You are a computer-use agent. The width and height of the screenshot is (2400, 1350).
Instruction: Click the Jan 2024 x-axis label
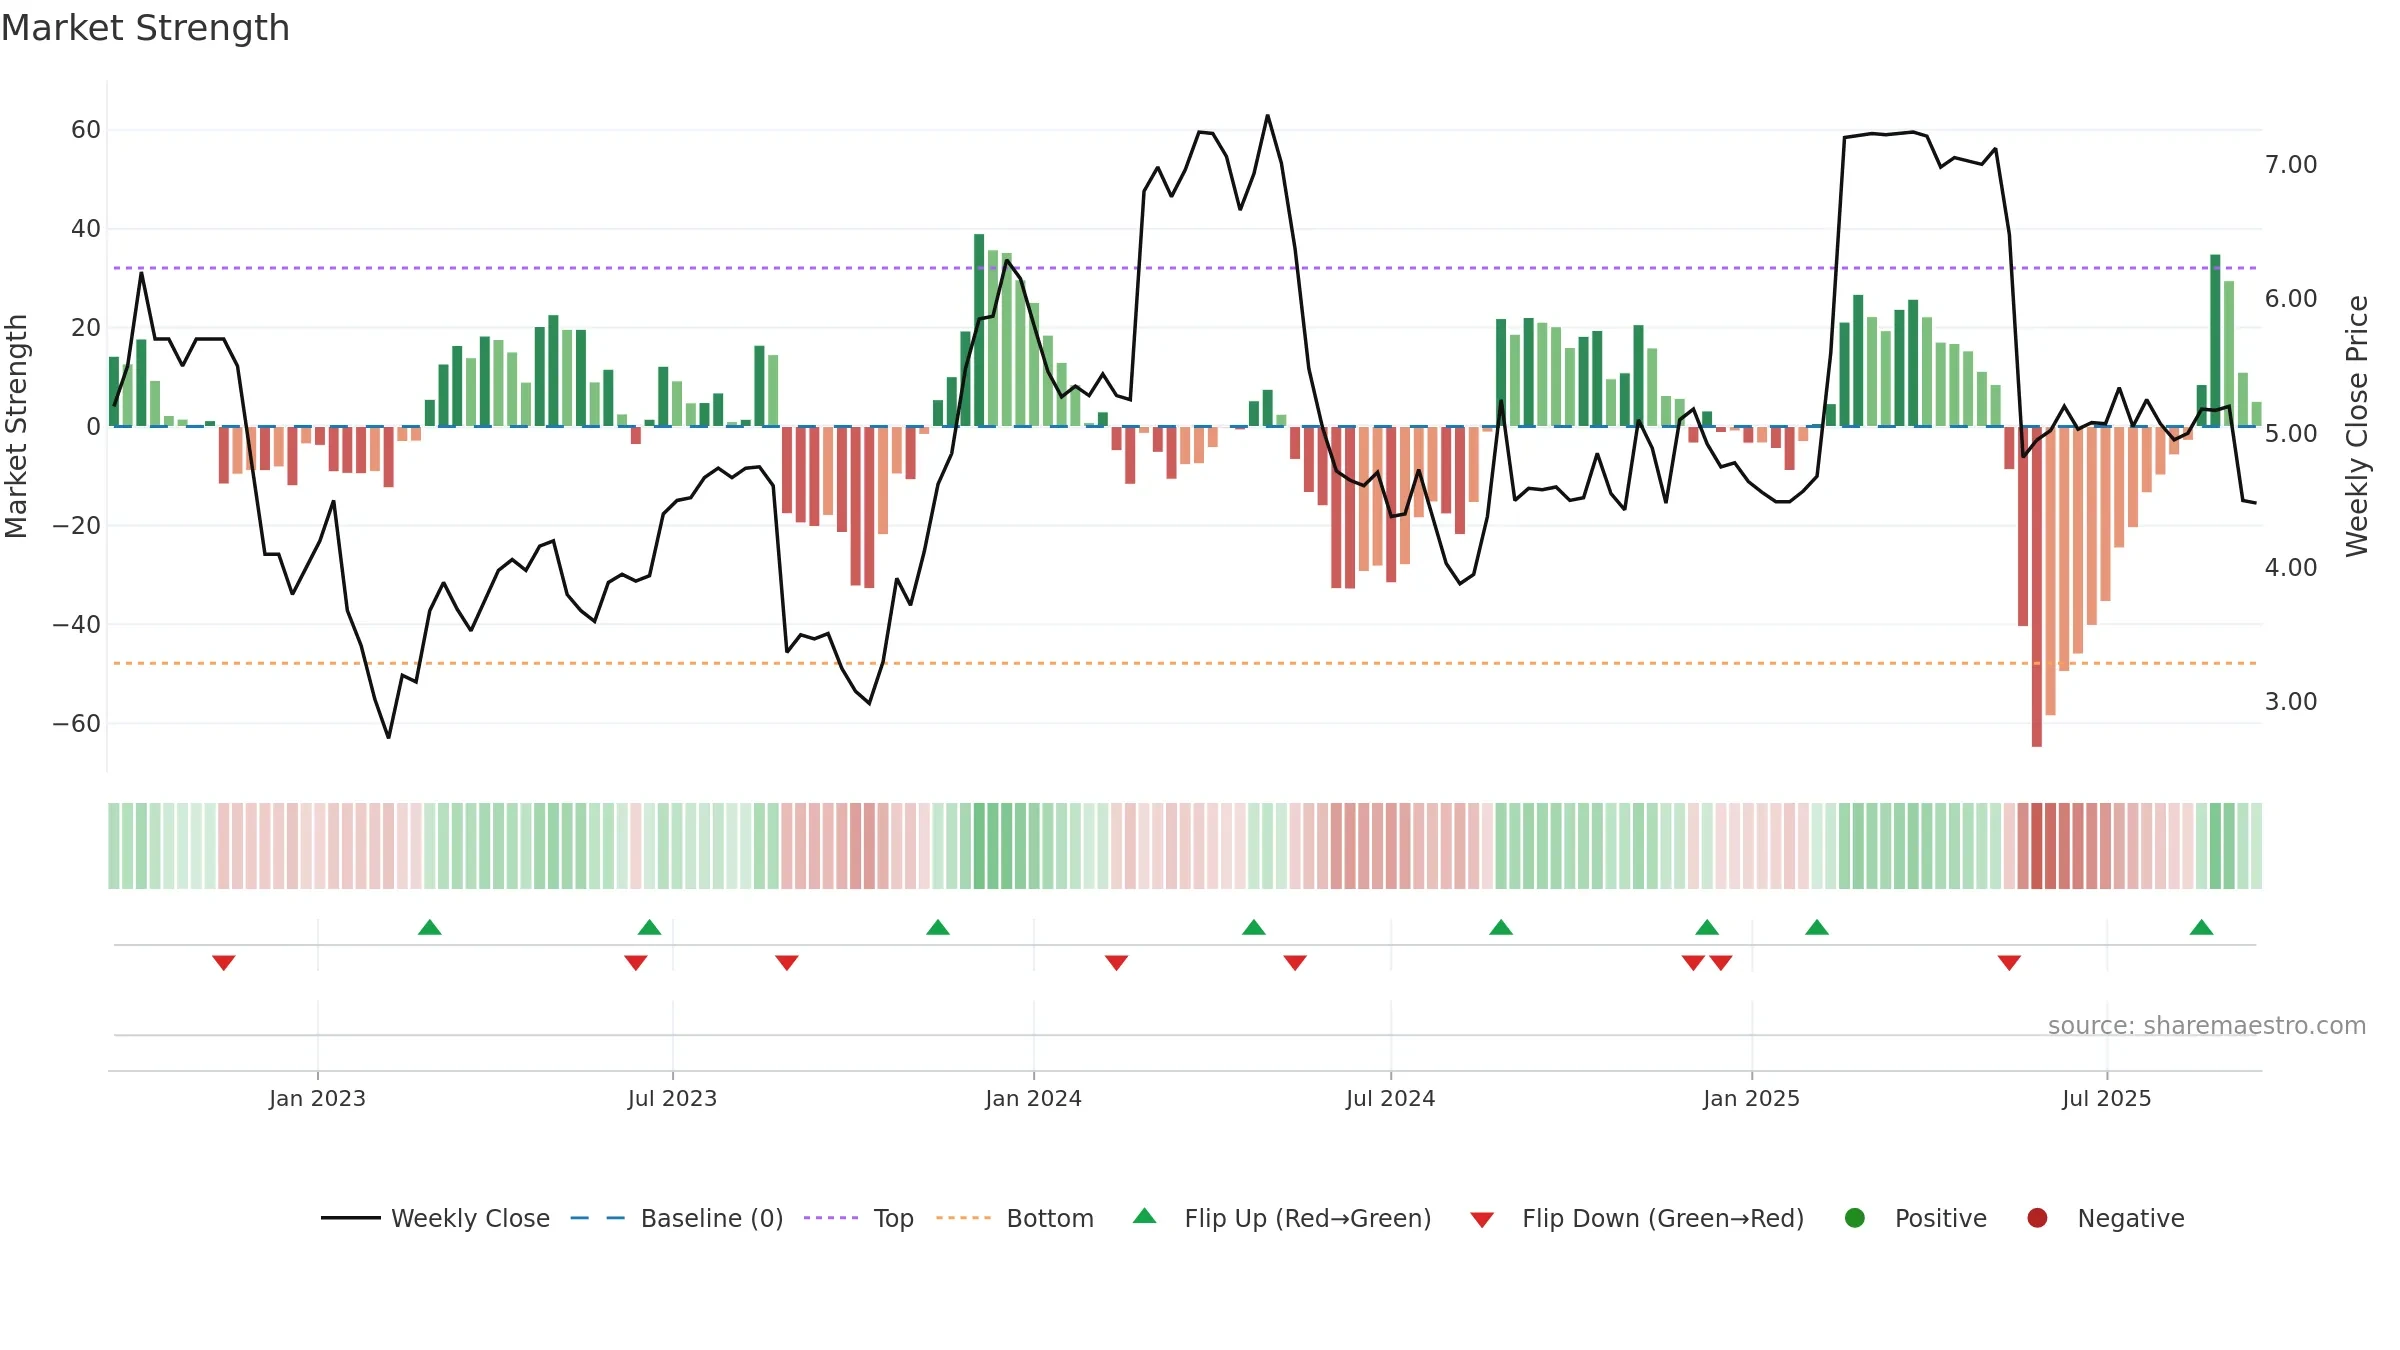click(1033, 1098)
